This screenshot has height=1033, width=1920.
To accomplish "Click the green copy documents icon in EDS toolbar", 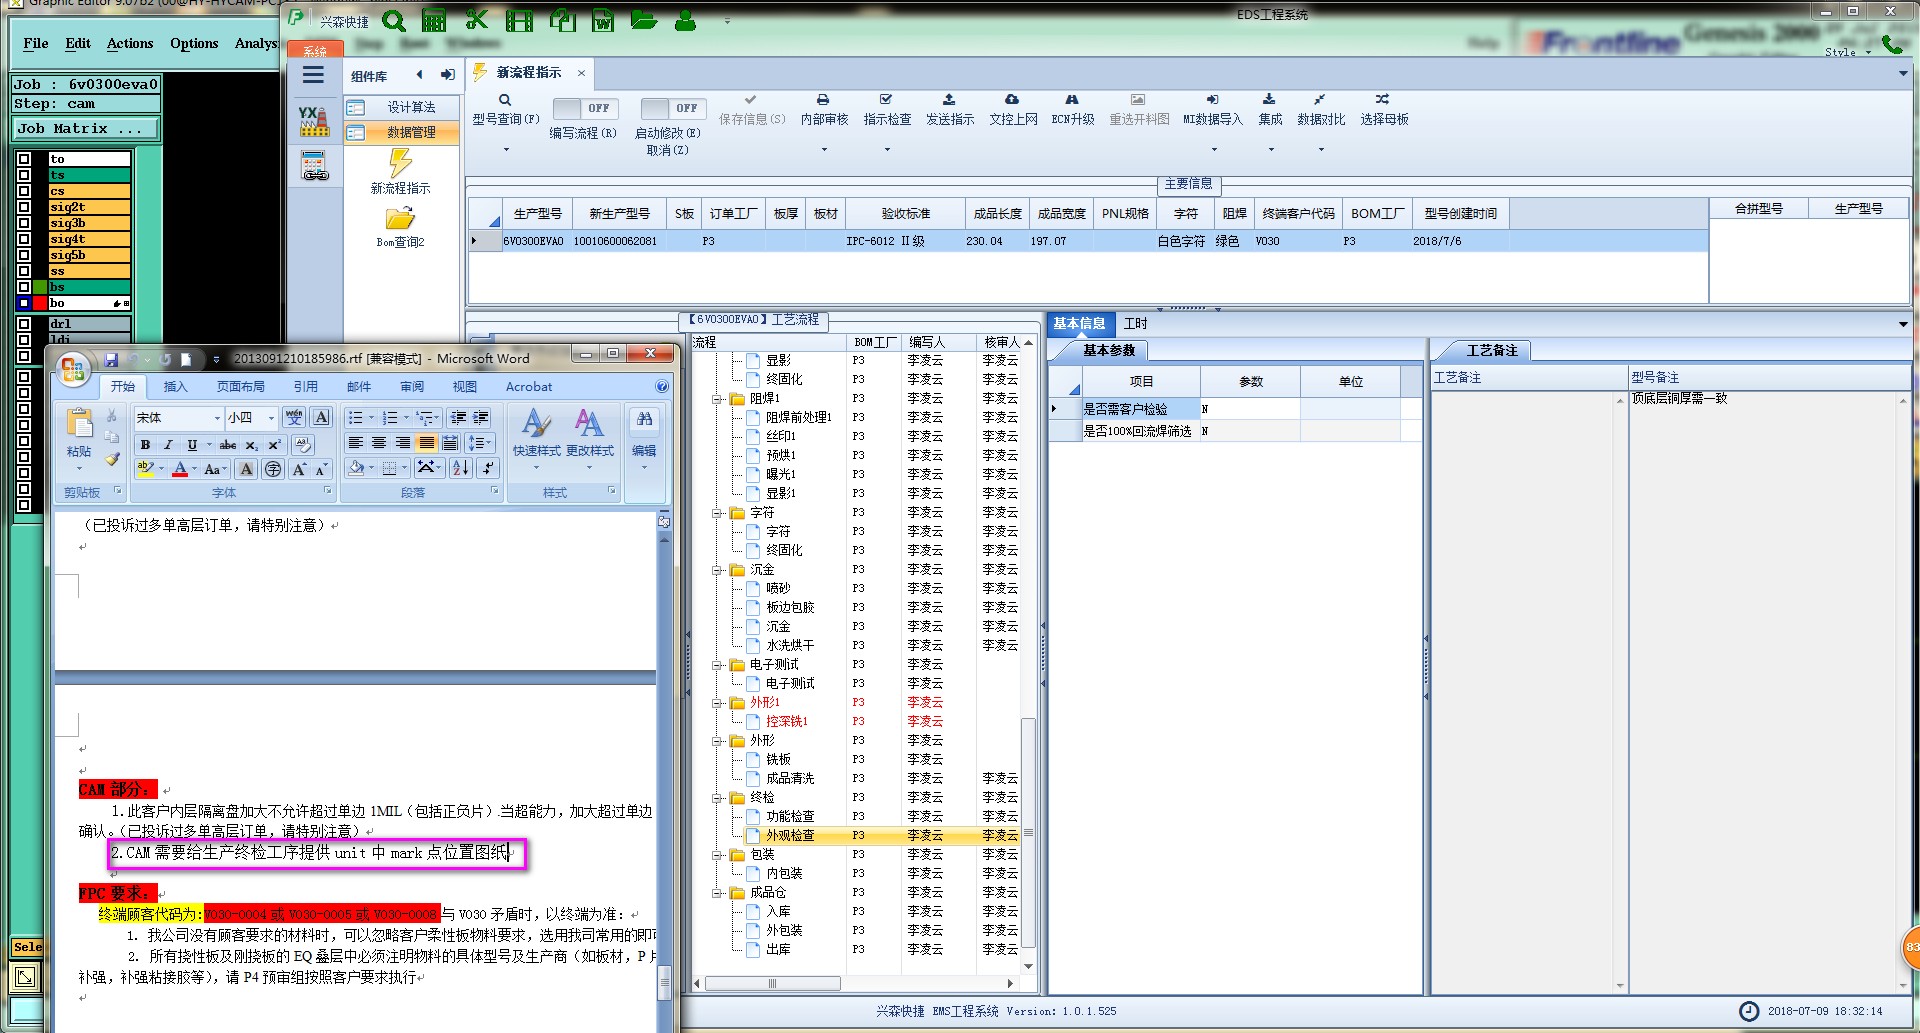I will [x=563, y=20].
